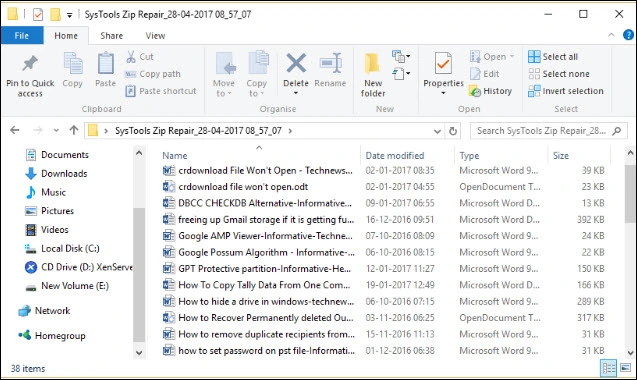
Task: Click Pin to Quick access icon
Action: tap(30, 64)
